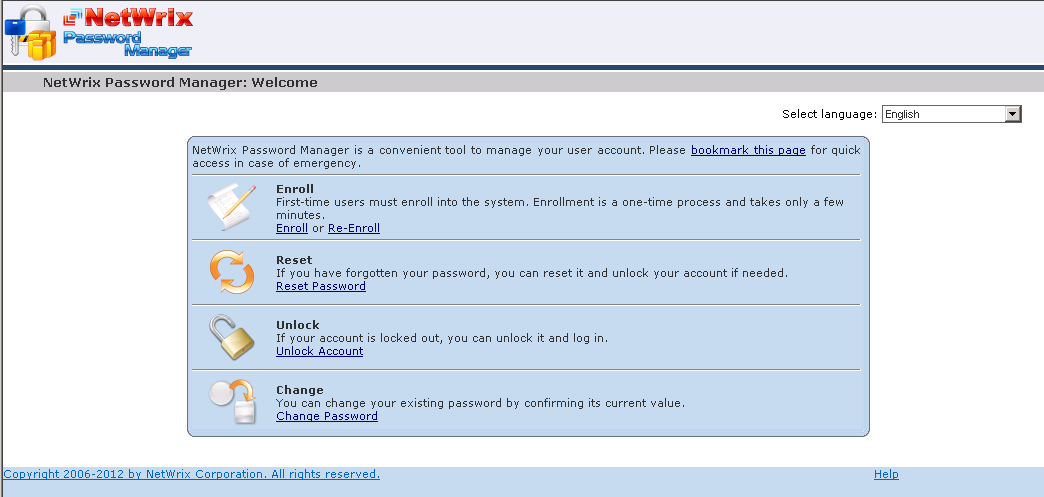Click the "Change" section heading
The image size is (1044, 497).
300,390
